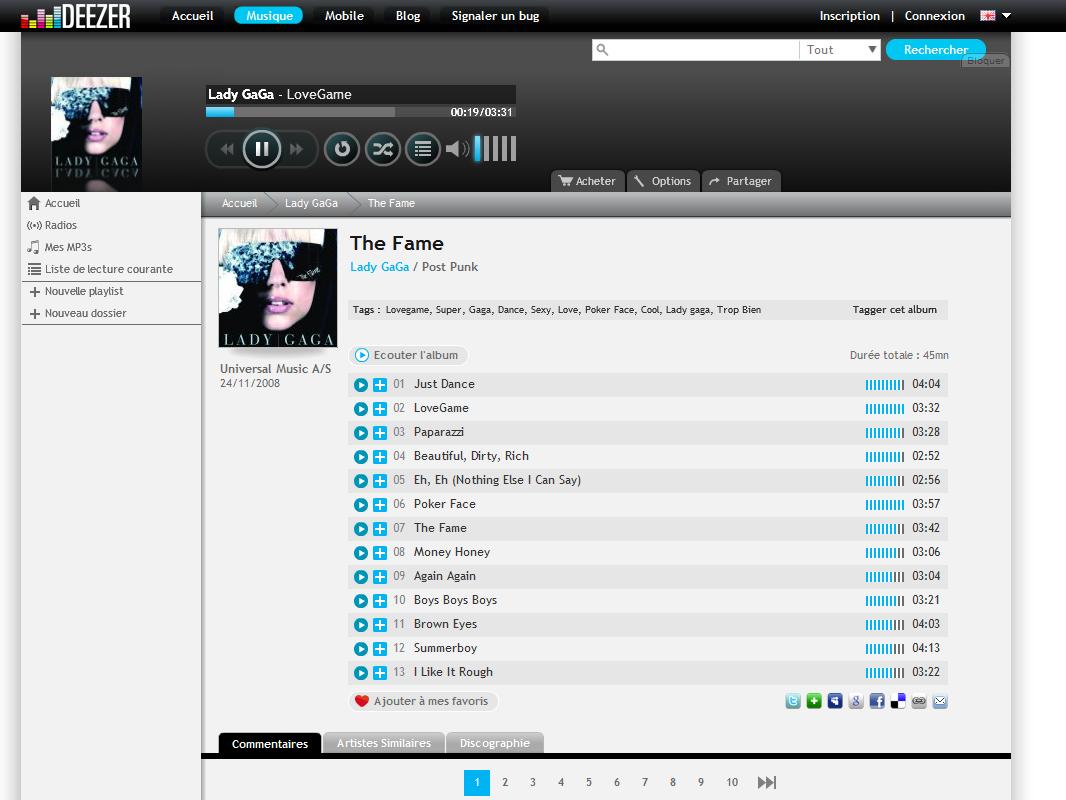Click the Rechercher search button
Viewport: 1066px width, 800px height.
(x=935, y=50)
